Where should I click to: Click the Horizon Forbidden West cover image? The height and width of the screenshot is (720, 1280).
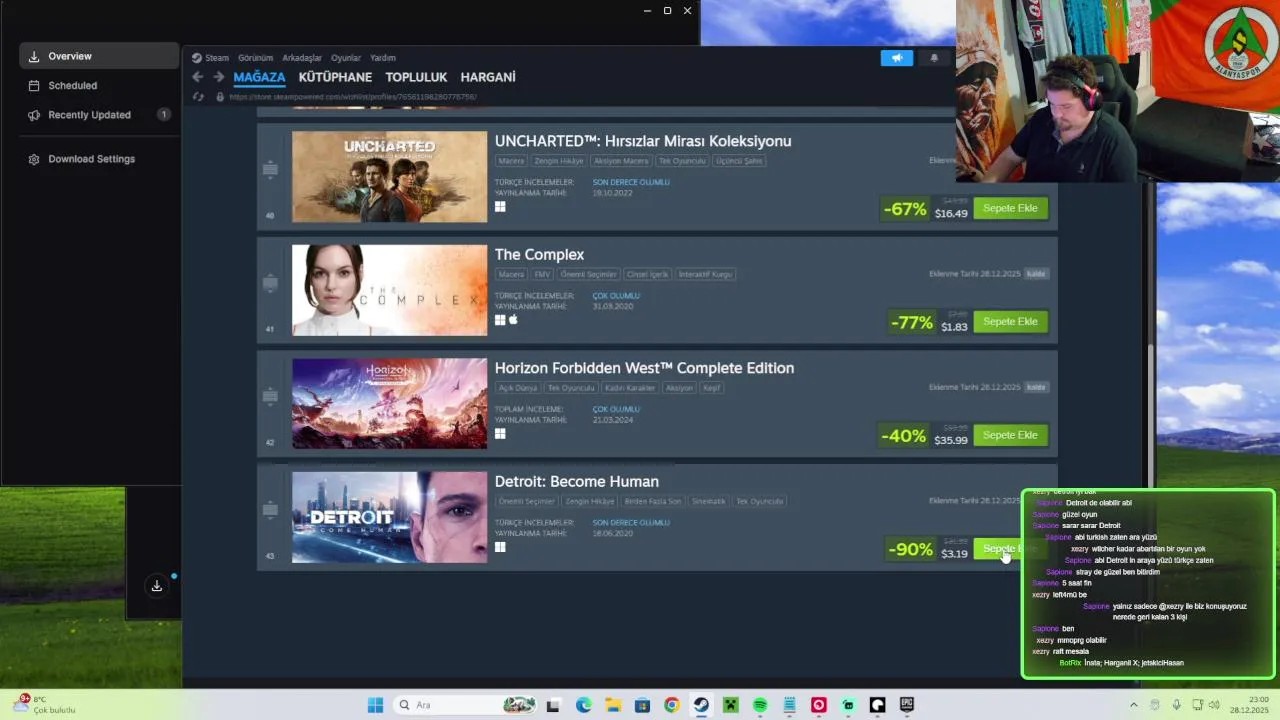point(389,403)
